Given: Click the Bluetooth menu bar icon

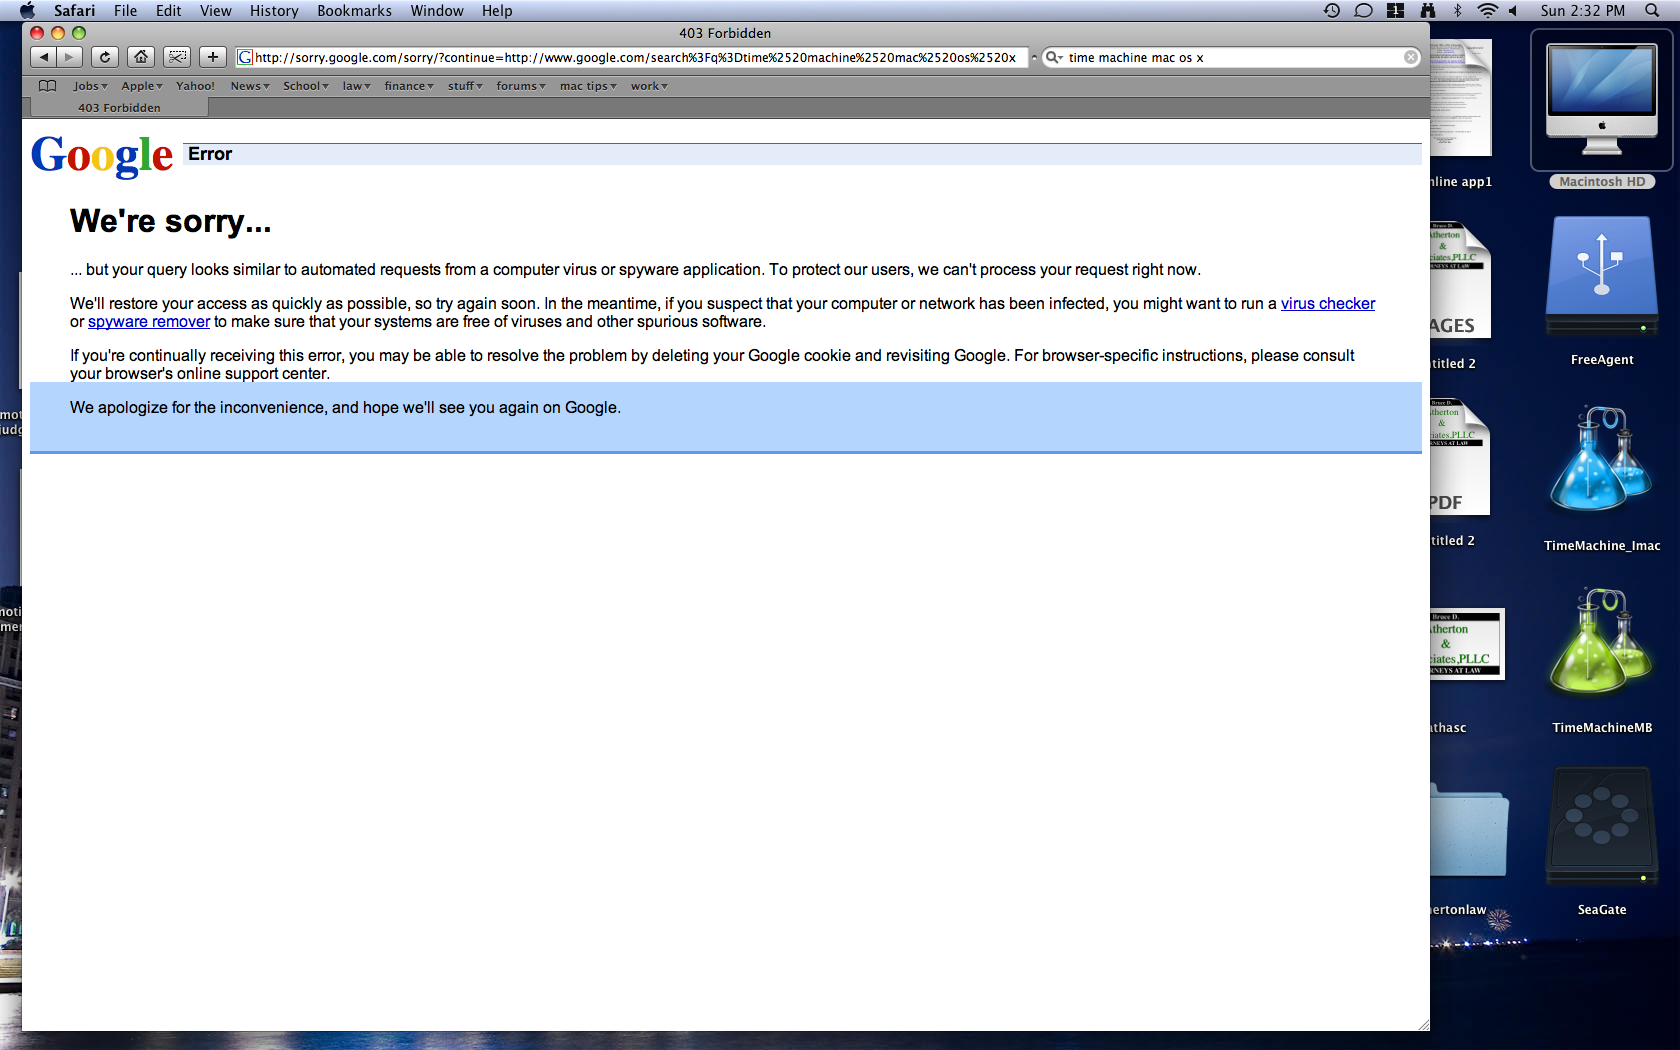Looking at the screenshot, I should (x=1457, y=11).
